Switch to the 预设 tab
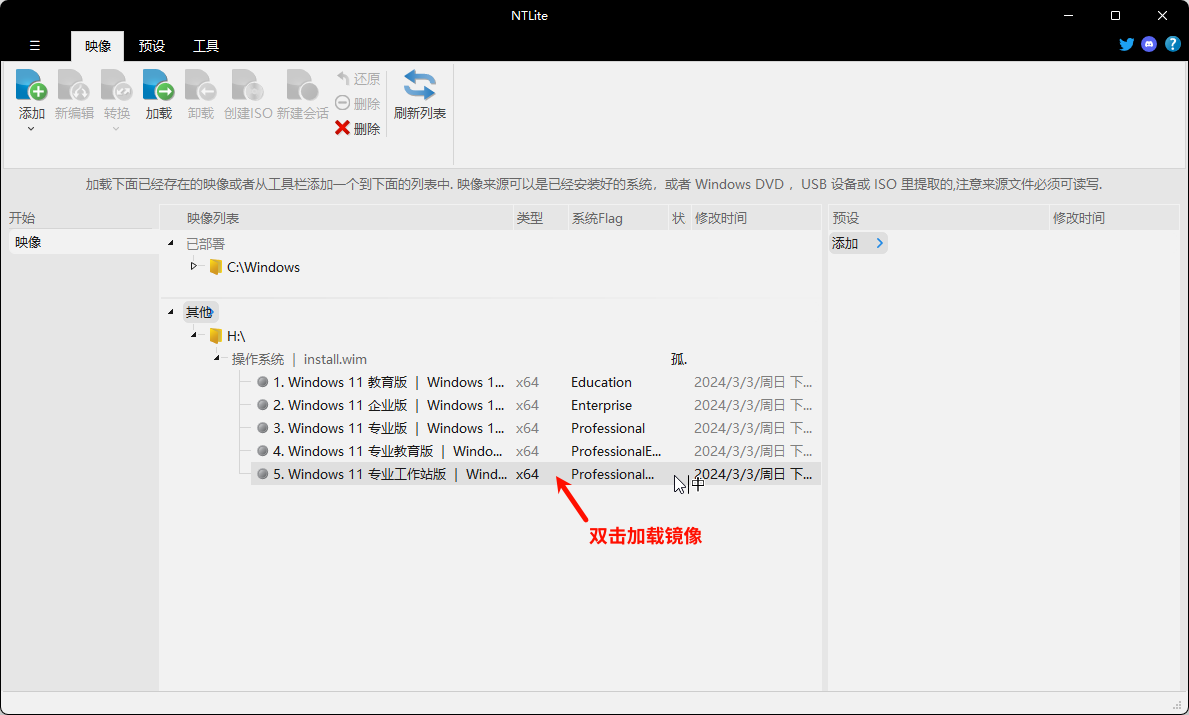 tap(152, 46)
